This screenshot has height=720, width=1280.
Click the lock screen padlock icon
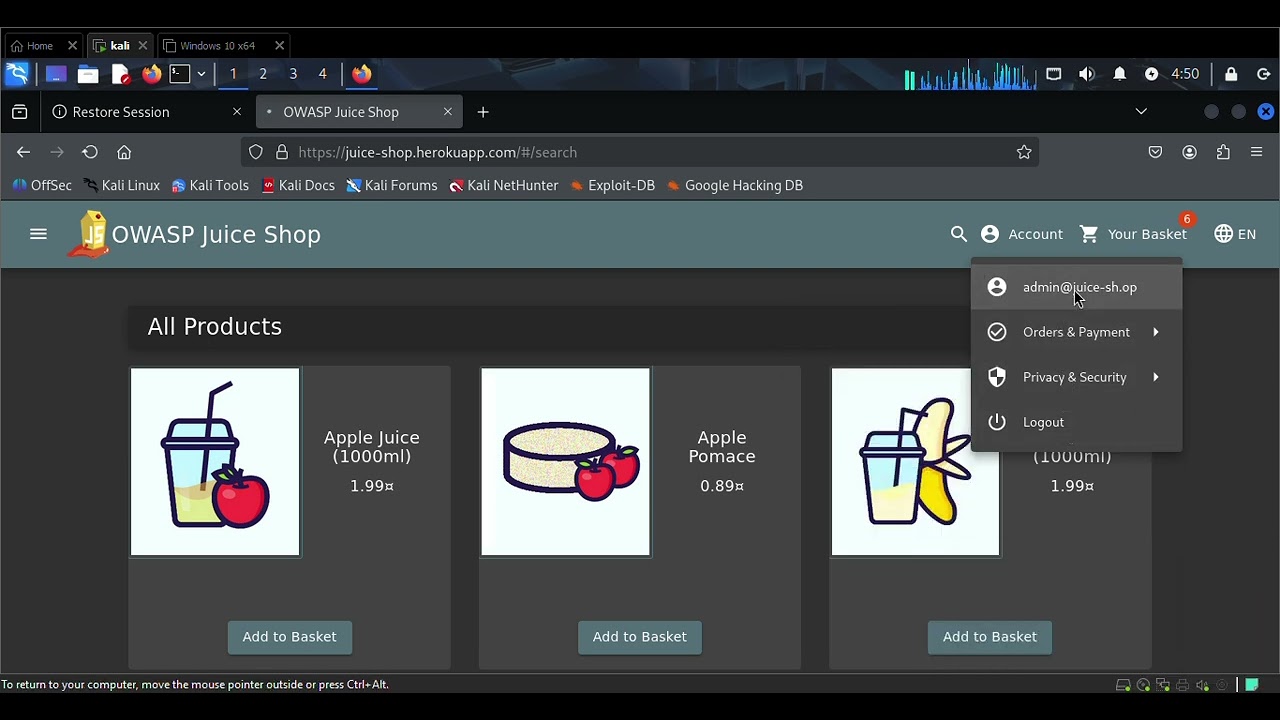(x=1231, y=74)
